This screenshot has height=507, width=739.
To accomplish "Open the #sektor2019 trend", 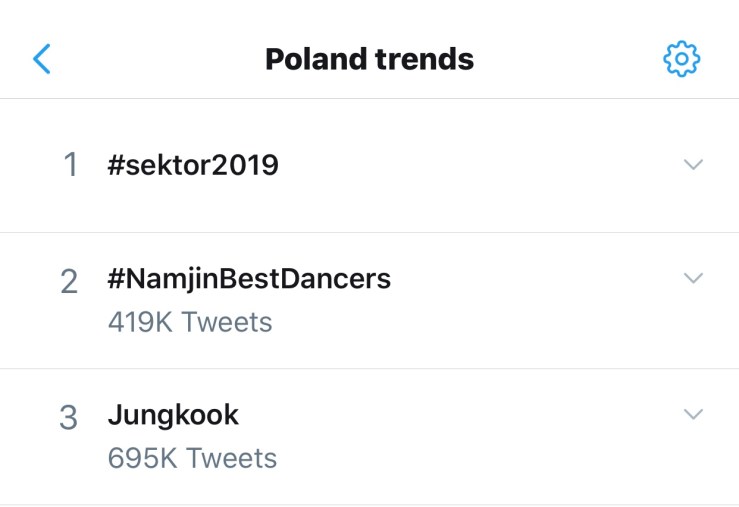I will (x=193, y=165).
